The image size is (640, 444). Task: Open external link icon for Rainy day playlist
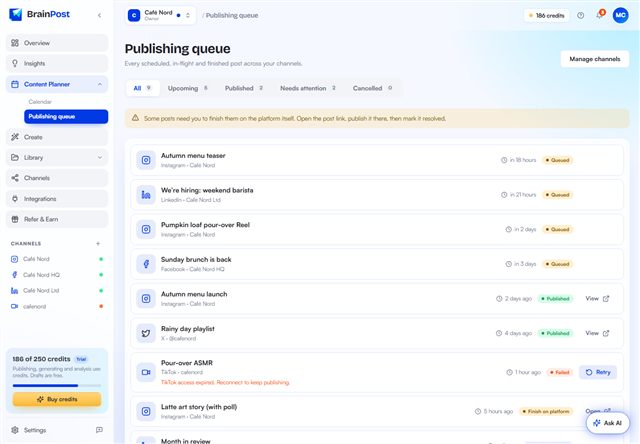[x=606, y=333]
